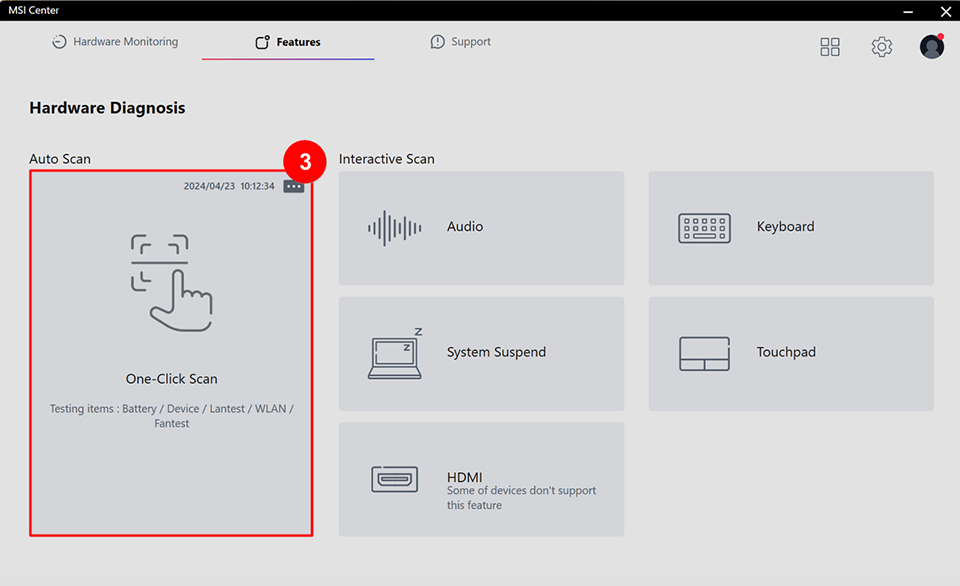
Task: Open settings with the gear icon
Action: click(882, 47)
